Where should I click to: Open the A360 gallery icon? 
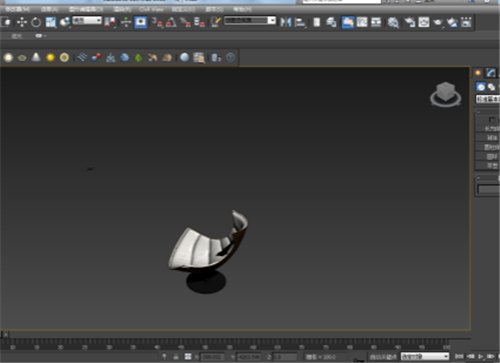tap(466, 22)
